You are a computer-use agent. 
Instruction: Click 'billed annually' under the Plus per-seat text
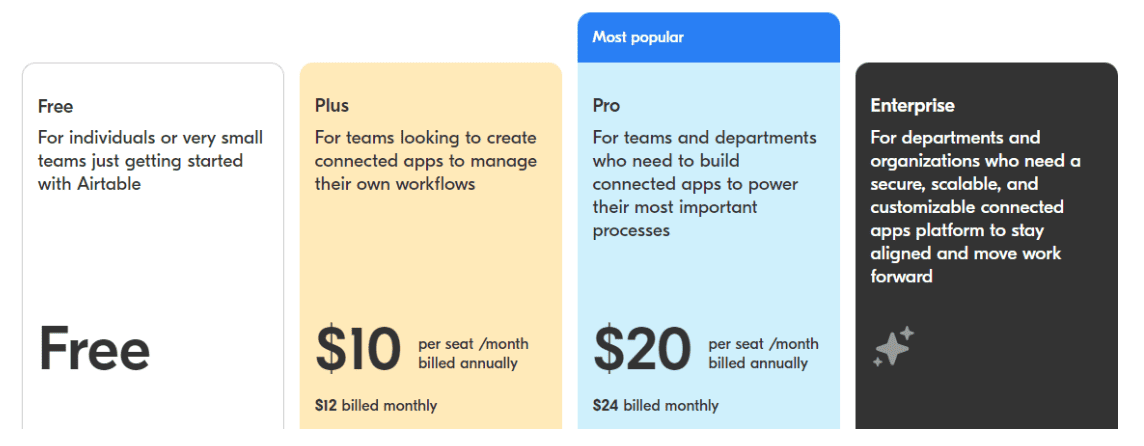[468, 364]
